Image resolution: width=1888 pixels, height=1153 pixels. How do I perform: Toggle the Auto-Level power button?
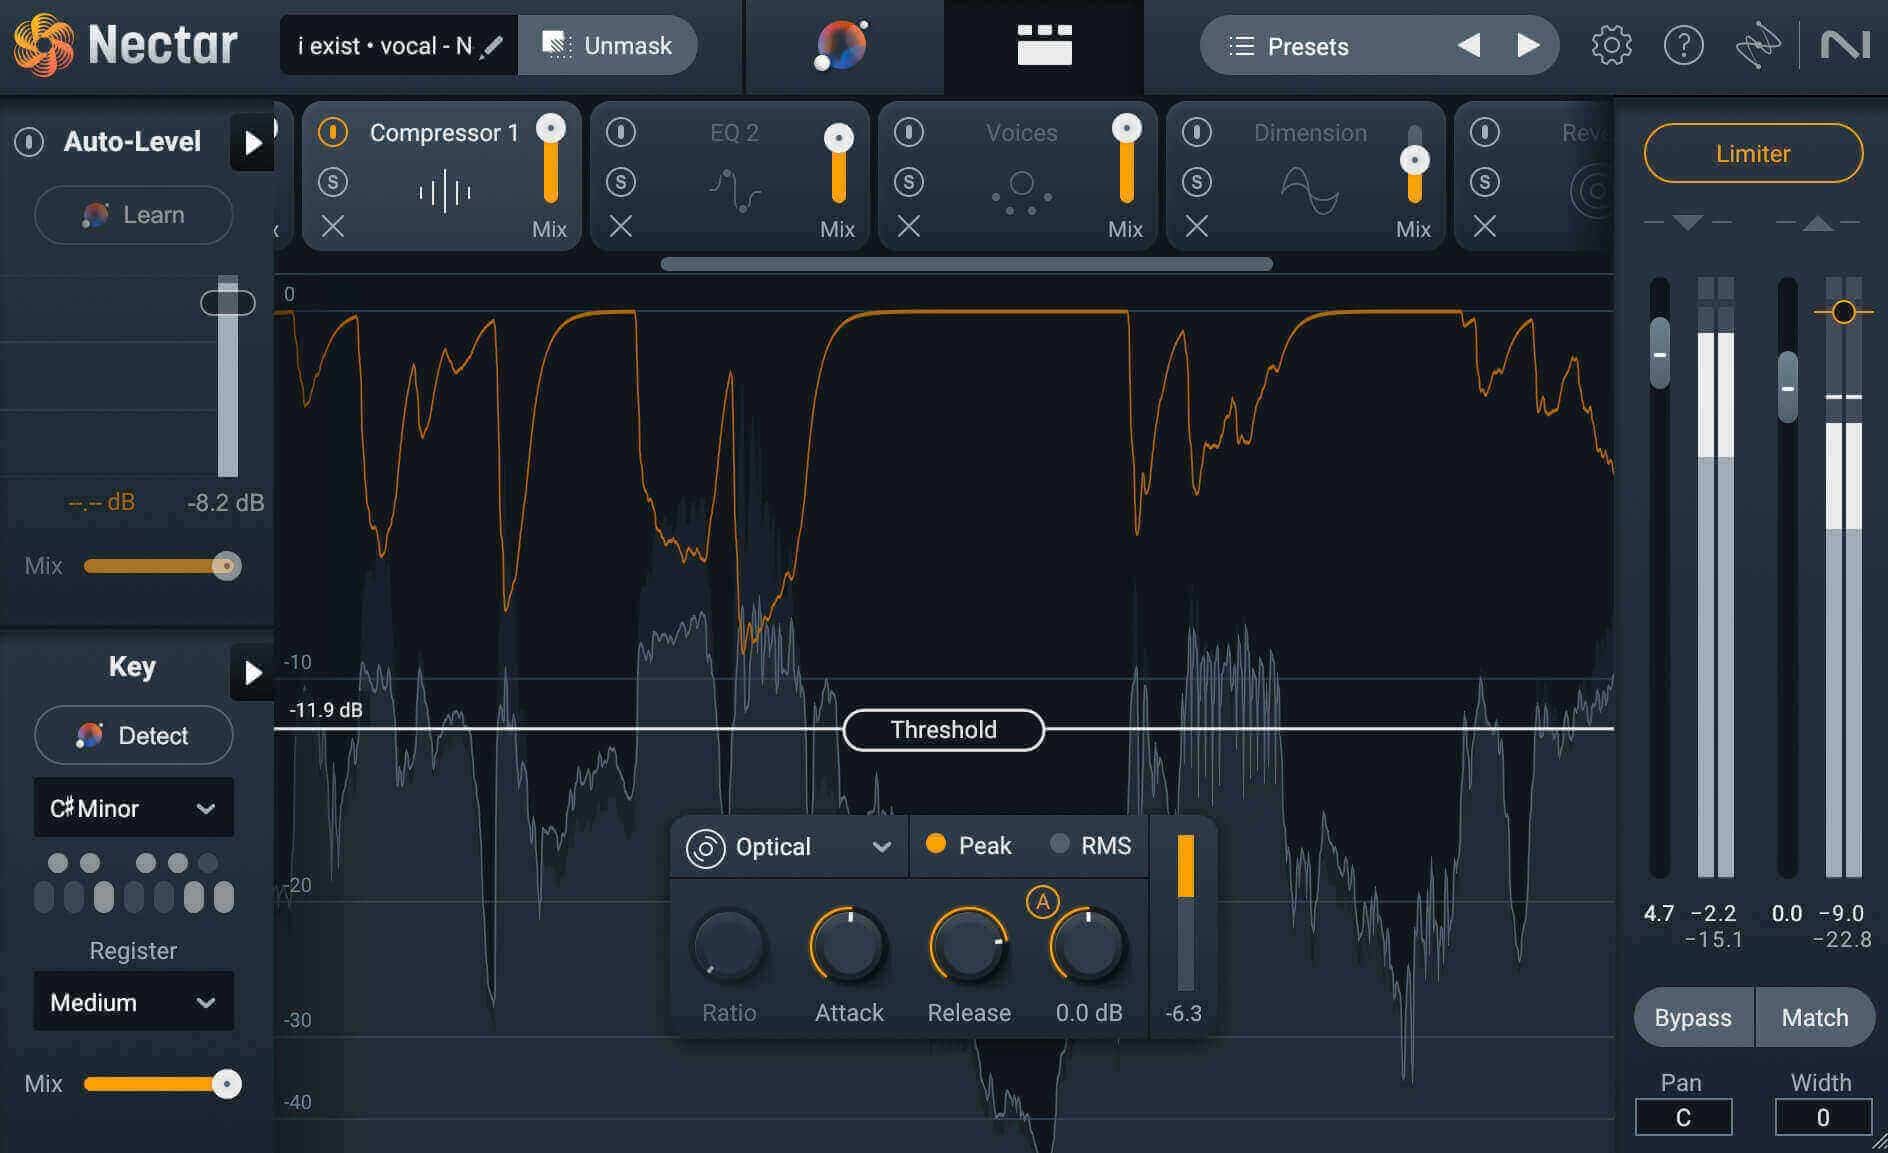[29, 142]
